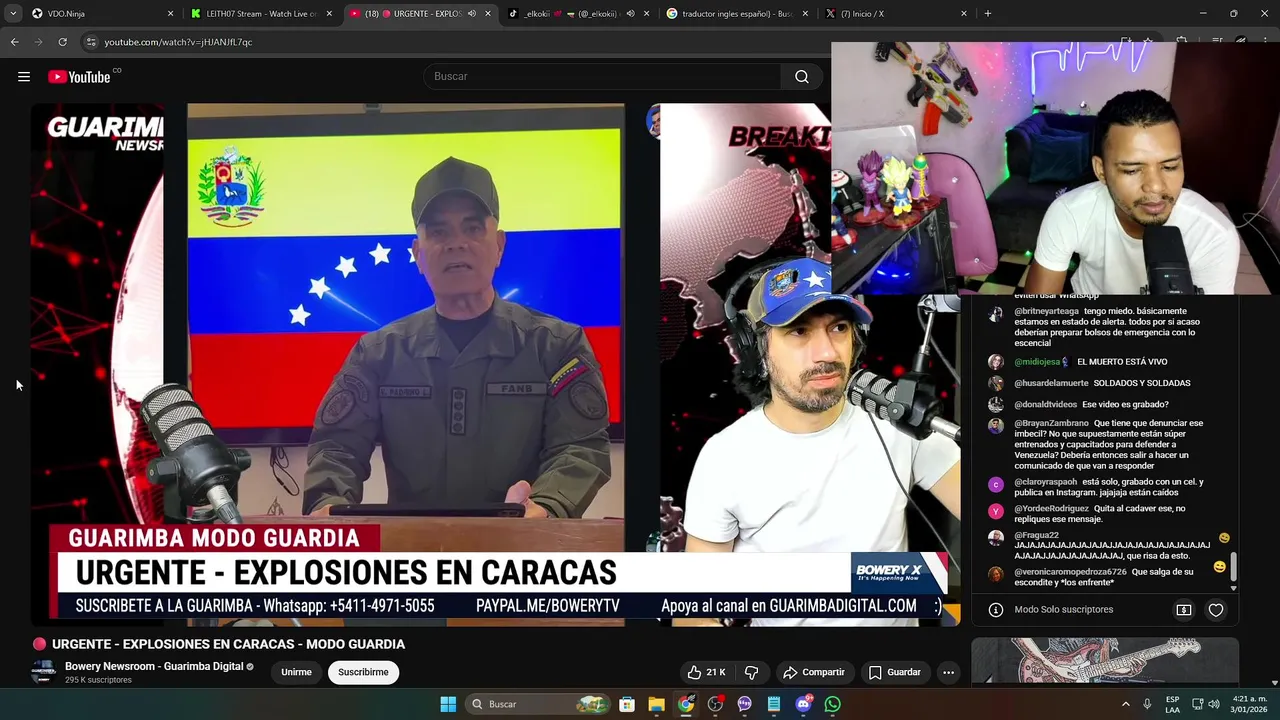Mute audio on the _elkokii TikTok tab

[630, 14]
